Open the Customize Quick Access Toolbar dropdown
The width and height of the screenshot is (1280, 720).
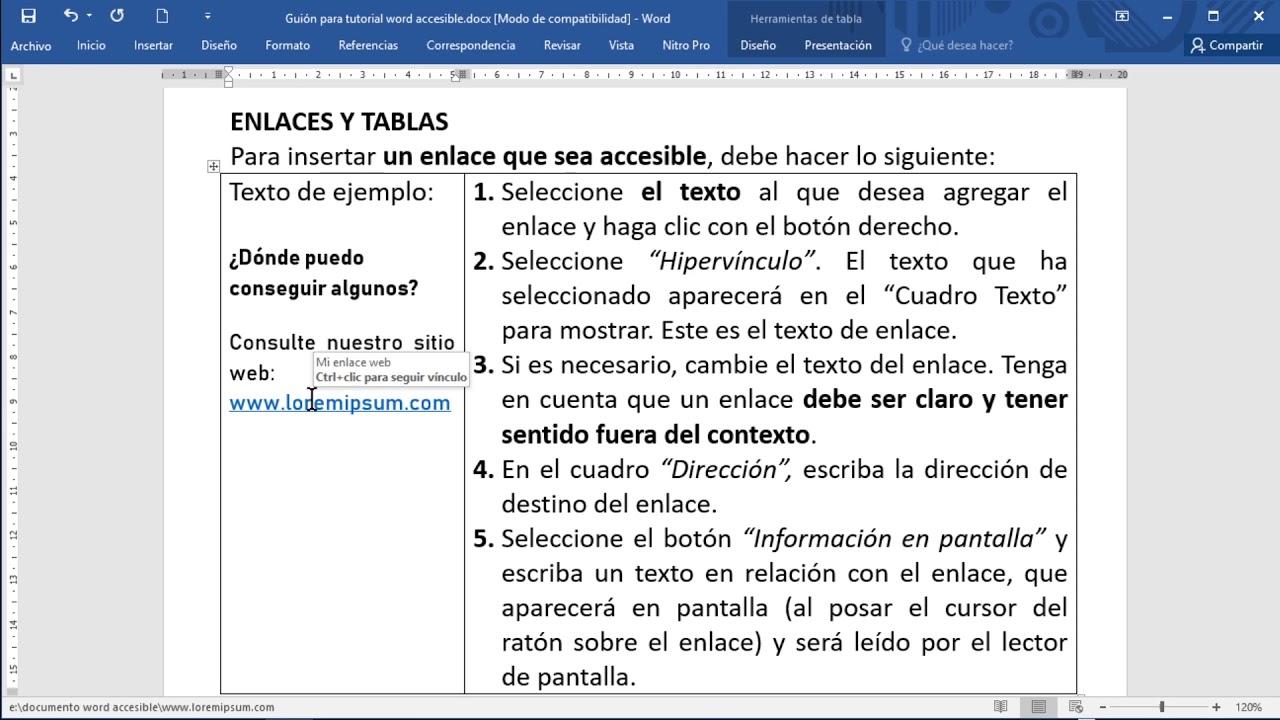[205, 15]
